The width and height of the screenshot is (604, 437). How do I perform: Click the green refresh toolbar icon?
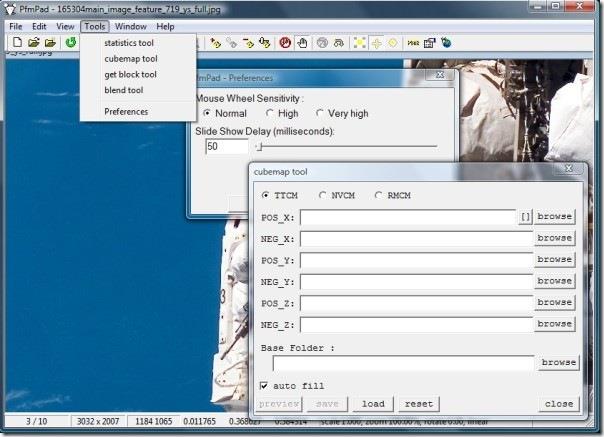(x=71, y=43)
